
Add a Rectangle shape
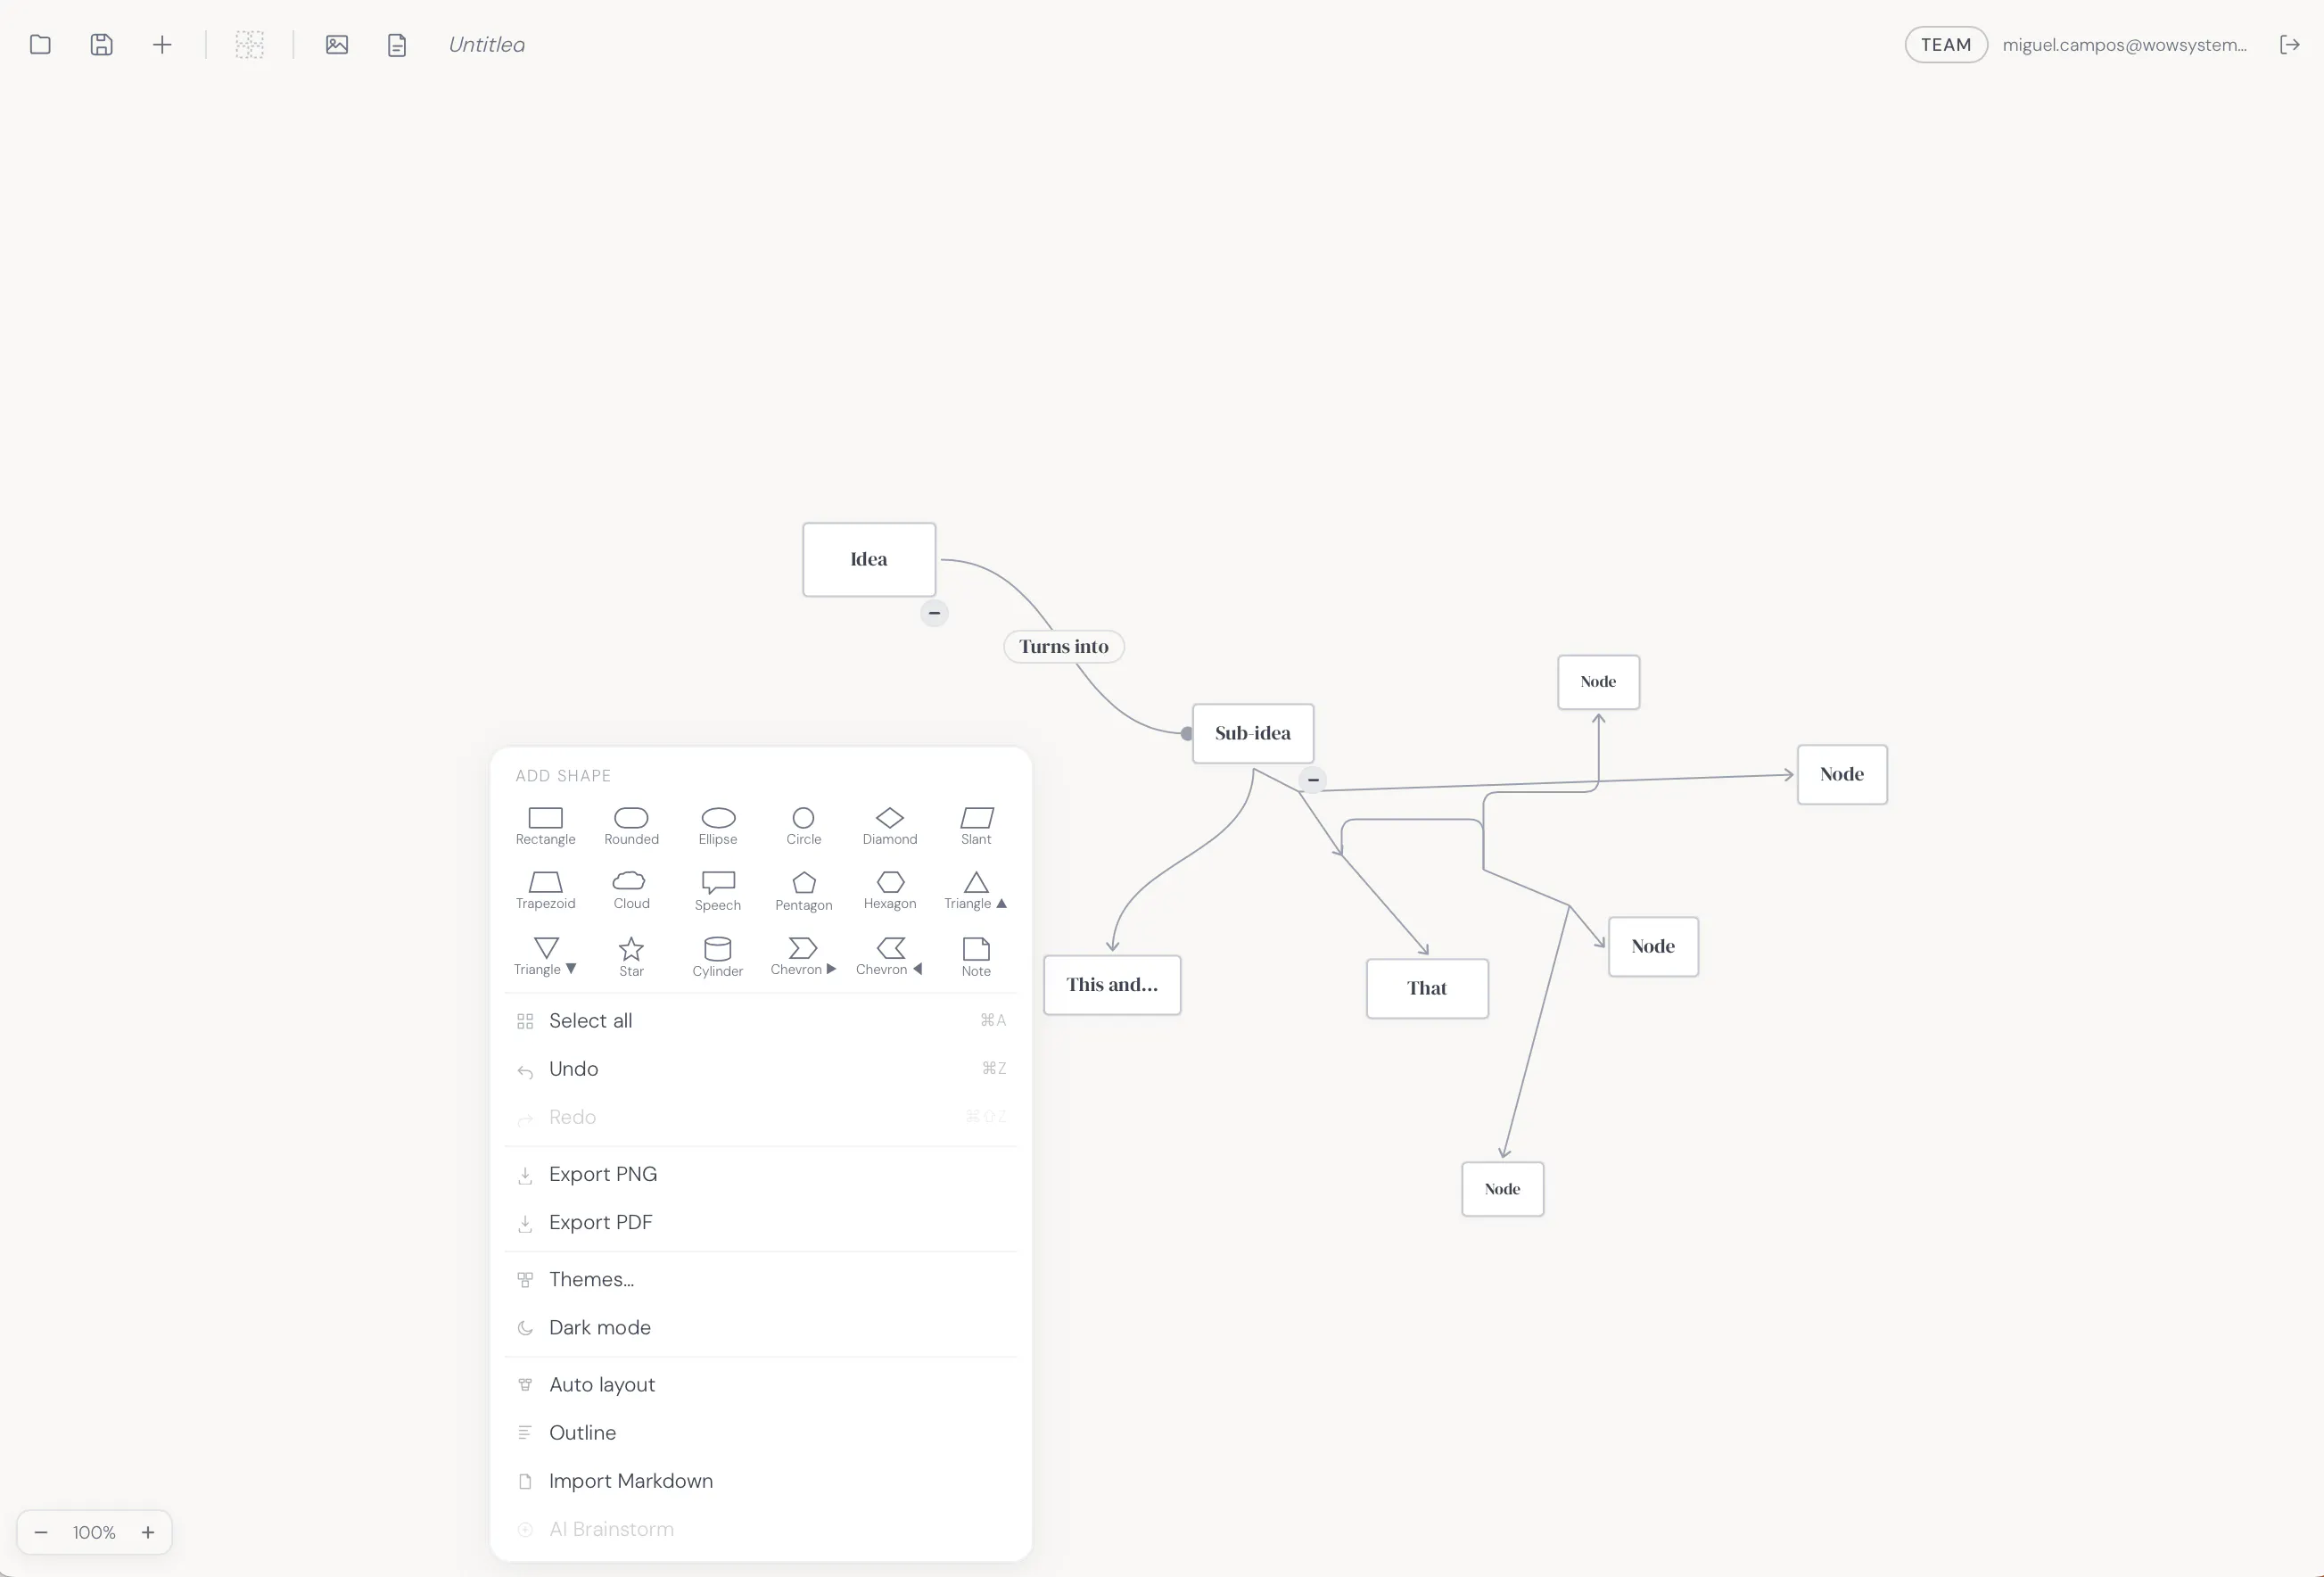[x=545, y=826]
